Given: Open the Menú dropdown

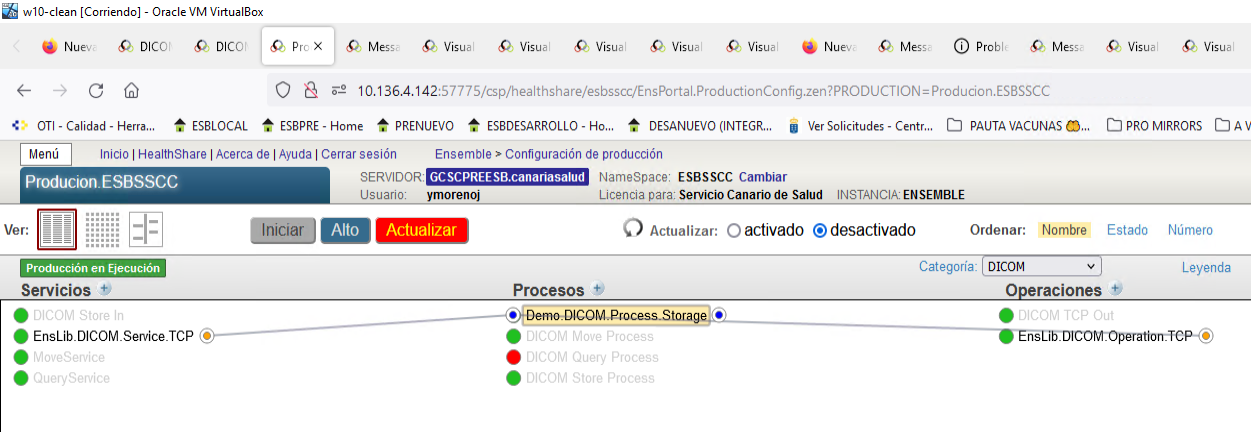Looking at the screenshot, I should [43, 154].
